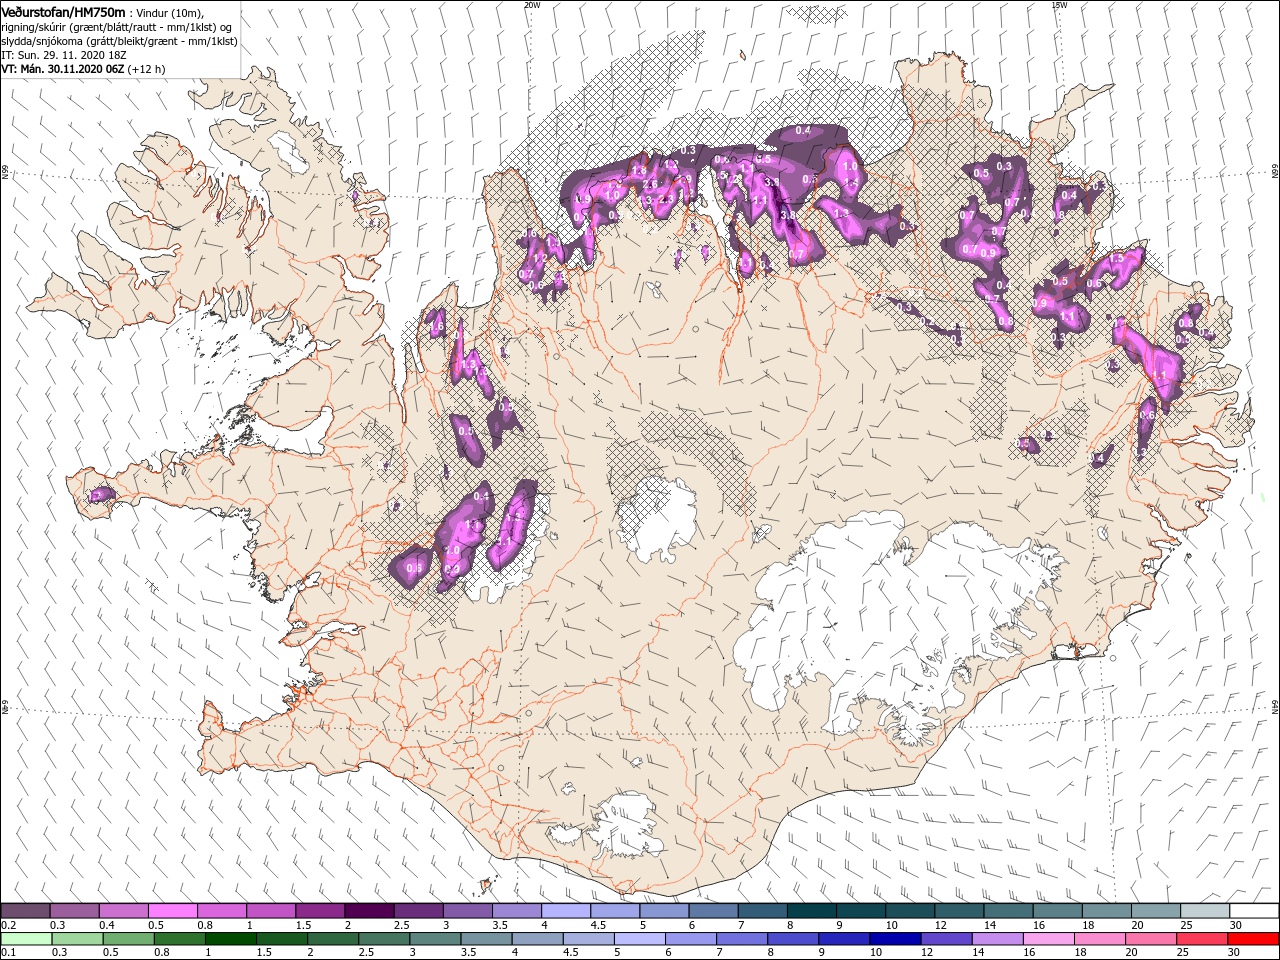Select the 0.5–0.8 medium green rain swatch
This screenshot has height=960, width=1280.
129,939
